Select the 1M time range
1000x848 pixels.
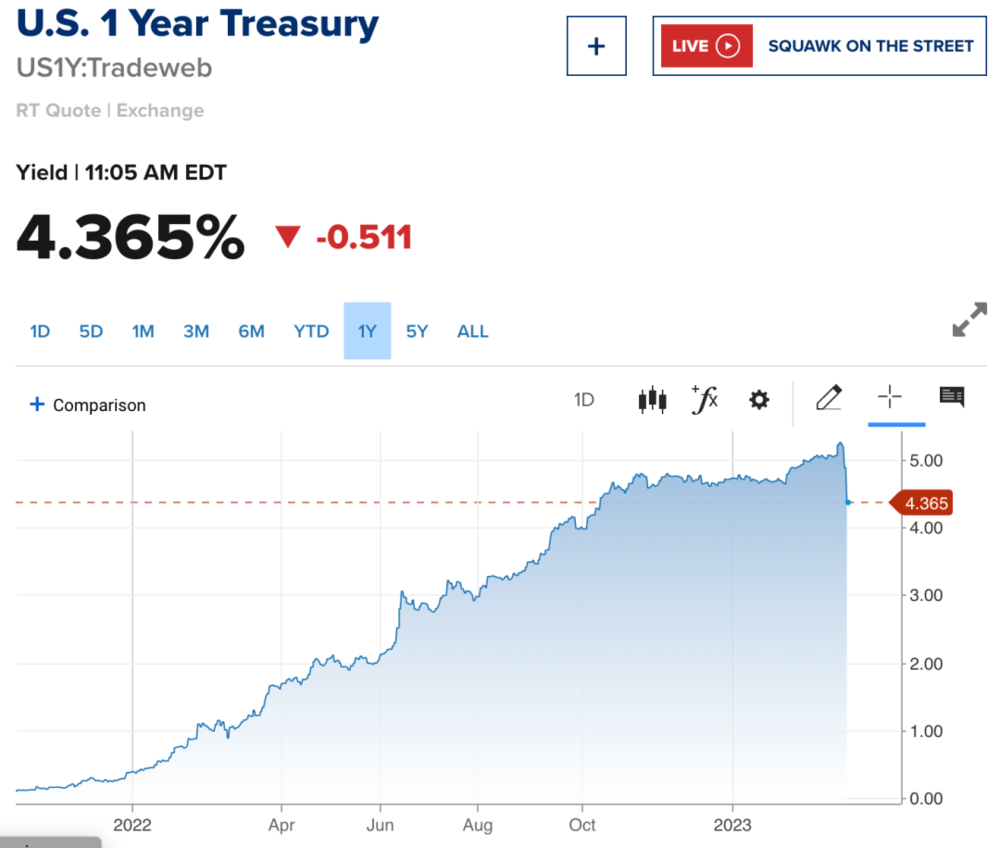click(x=143, y=331)
